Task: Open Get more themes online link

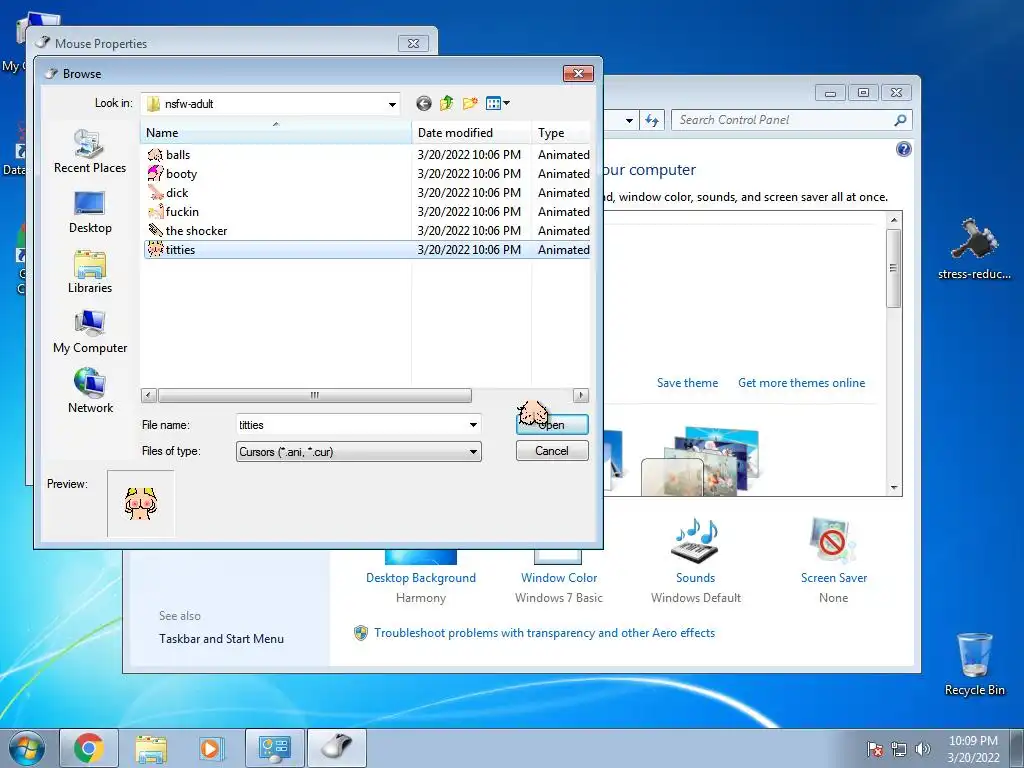Action: [x=801, y=383]
